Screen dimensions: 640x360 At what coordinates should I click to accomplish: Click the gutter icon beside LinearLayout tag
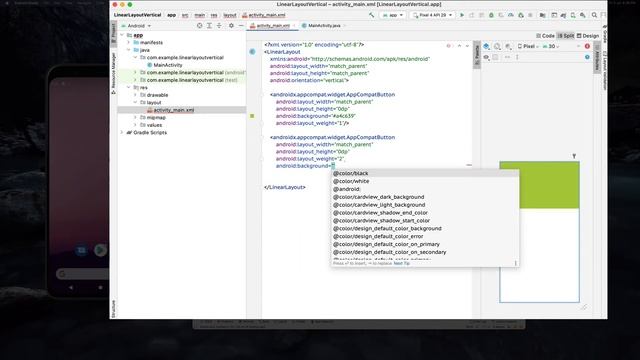[252, 52]
